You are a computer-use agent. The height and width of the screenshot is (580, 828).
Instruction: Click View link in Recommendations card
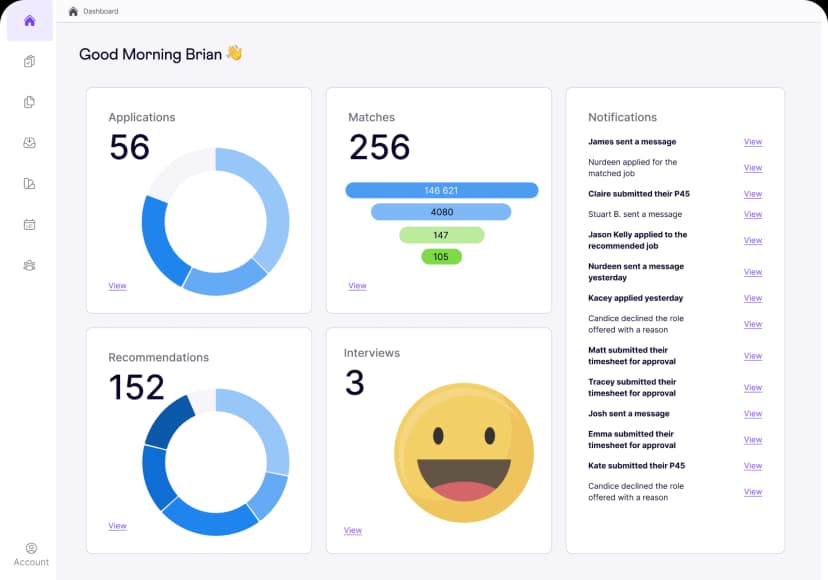coord(117,526)
